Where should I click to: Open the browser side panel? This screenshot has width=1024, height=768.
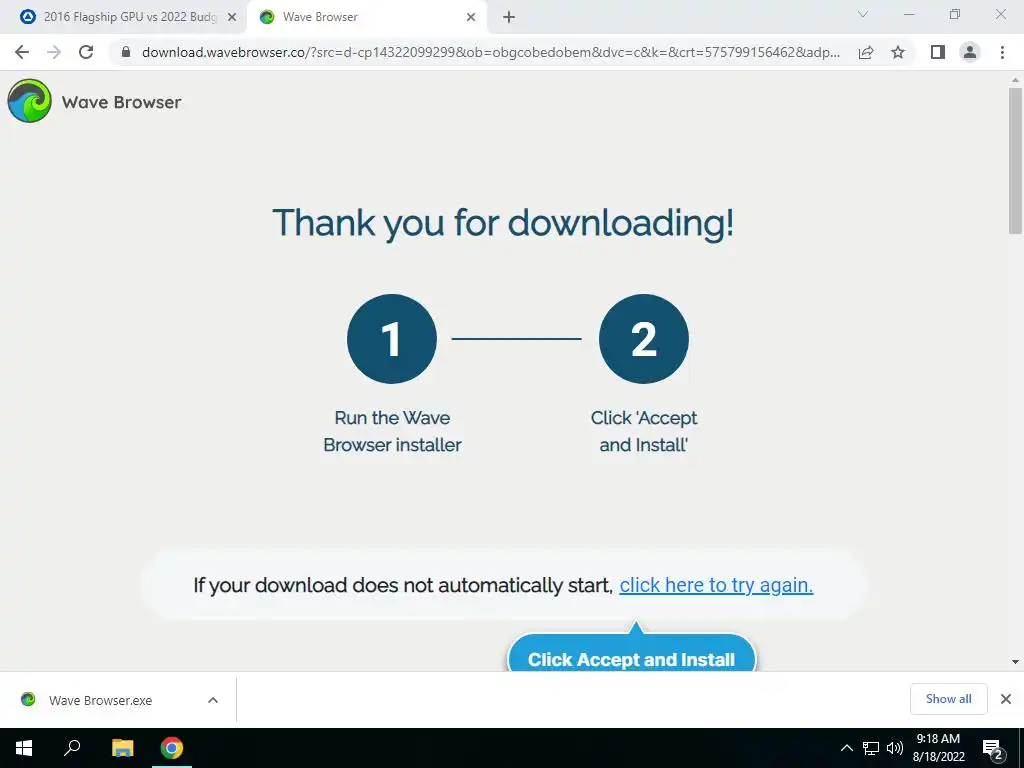point(938,52)
